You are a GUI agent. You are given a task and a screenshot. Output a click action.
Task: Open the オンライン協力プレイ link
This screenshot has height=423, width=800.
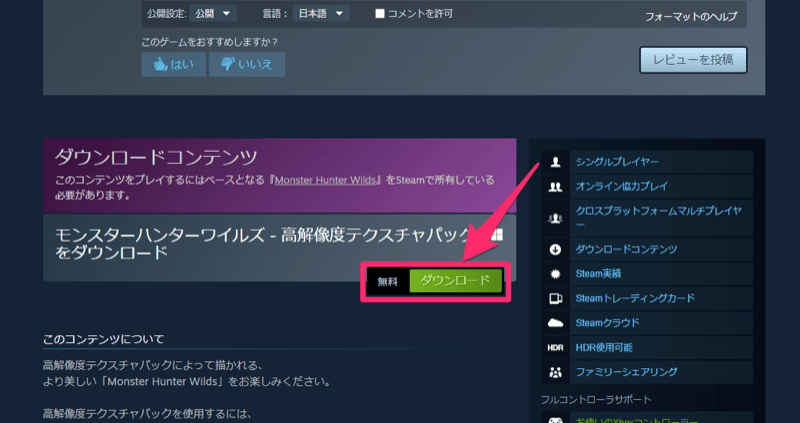coord(621,187)
